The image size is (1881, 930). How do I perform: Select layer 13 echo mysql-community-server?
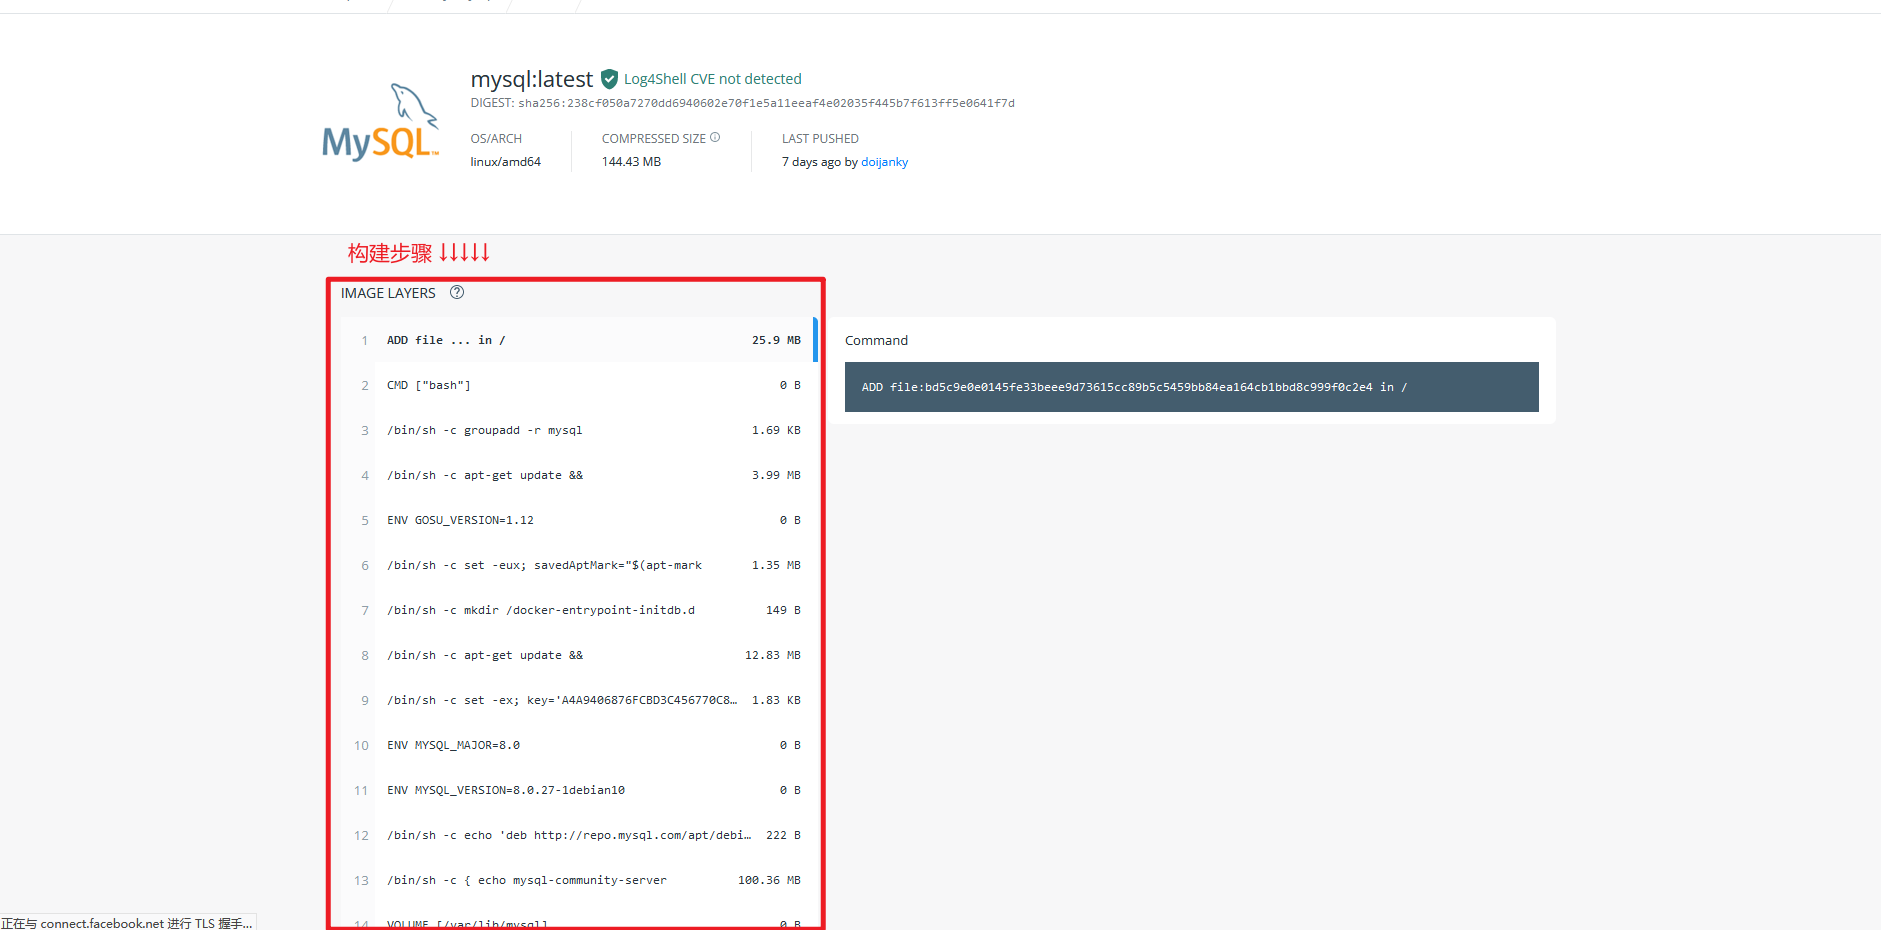579,880
